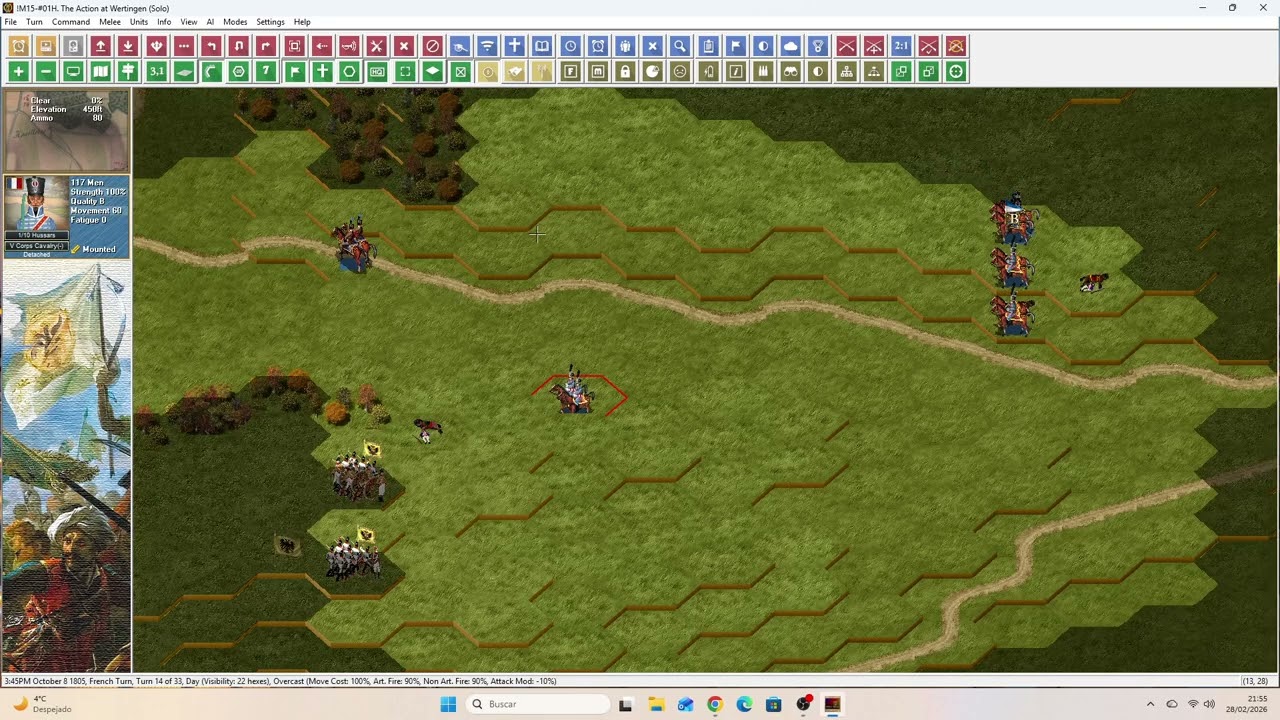Toggle the olive italic i info button
Screen dimensions: 1280x720
(736, 72)
